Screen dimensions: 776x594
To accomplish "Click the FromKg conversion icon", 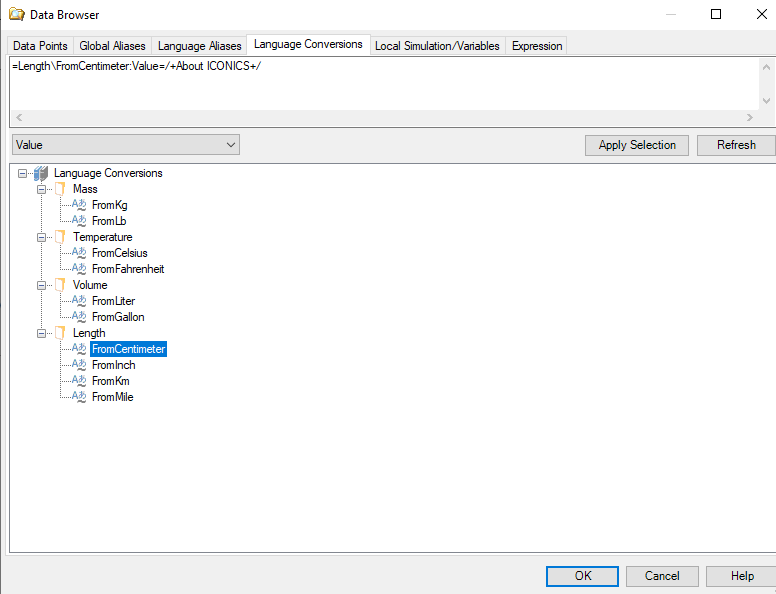I will [x=80, y=205].
